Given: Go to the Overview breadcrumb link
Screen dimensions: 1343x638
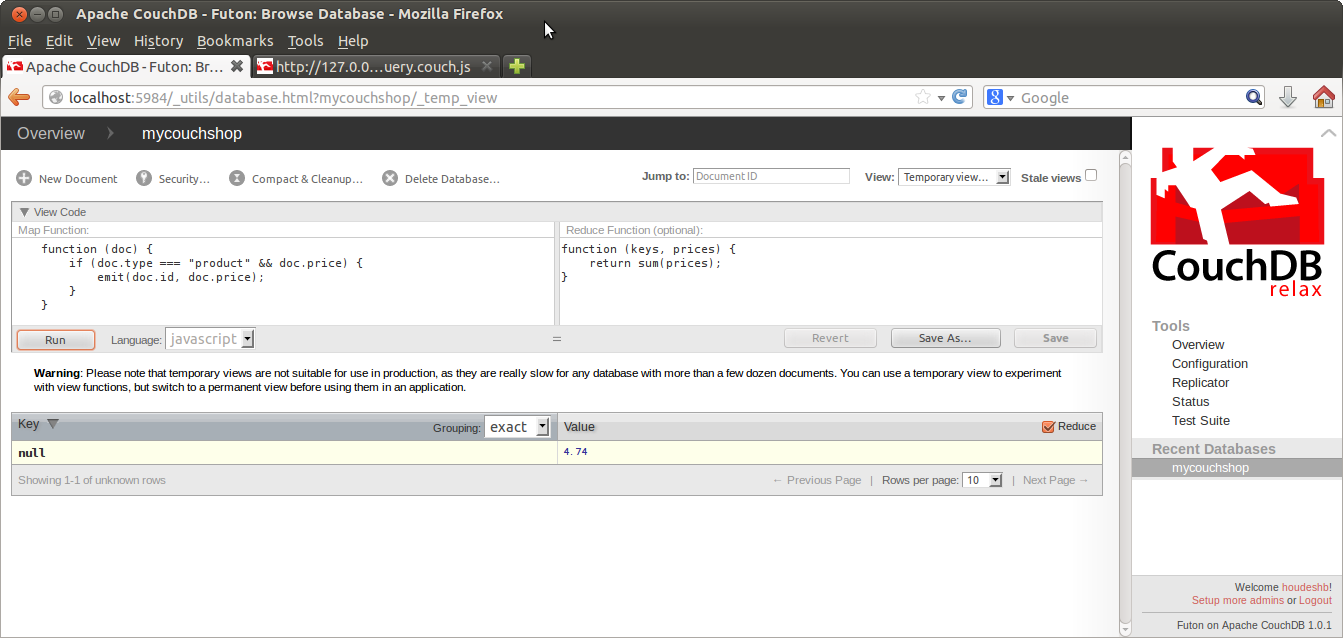Looking at the screenshot, I should tap(51, 133).
